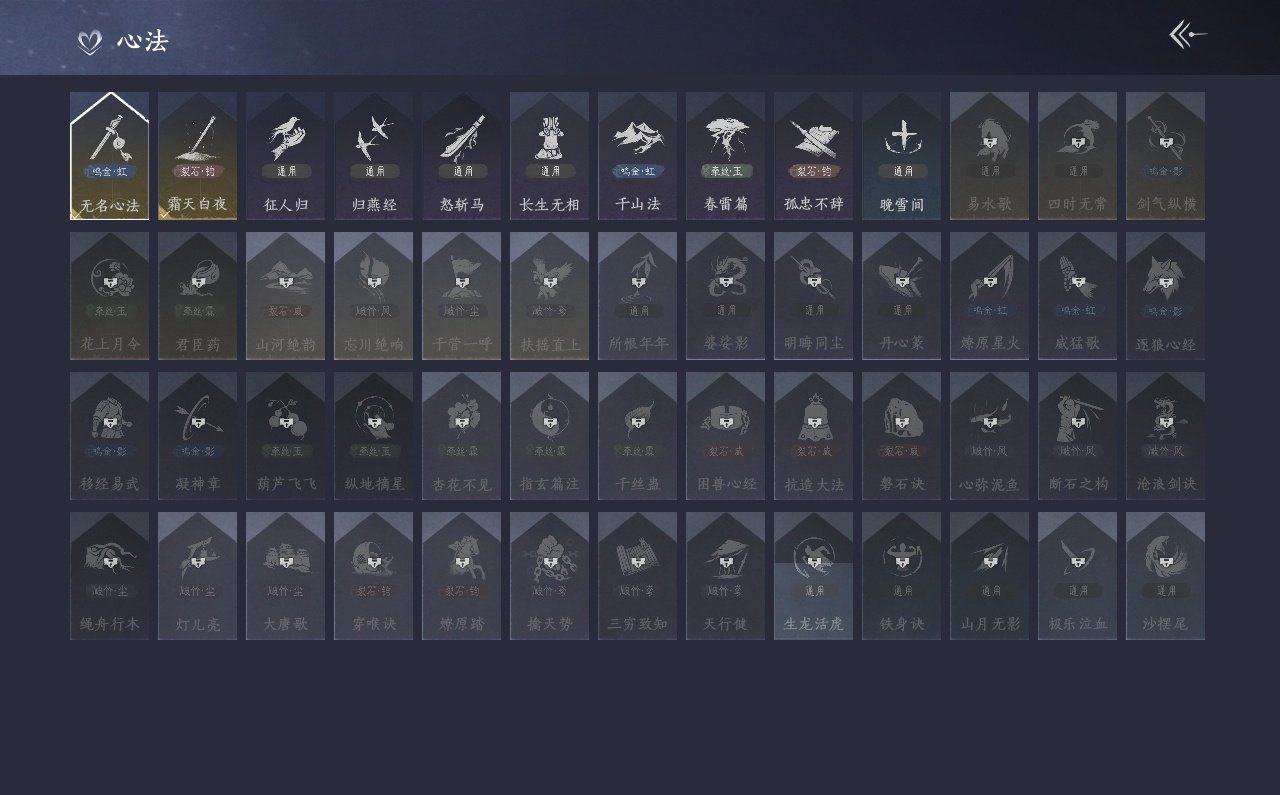The height and width of the screenshot is (795, 1280).
Task: Open the 霜天白夜 spear card
Action: (x=197, y=156)
